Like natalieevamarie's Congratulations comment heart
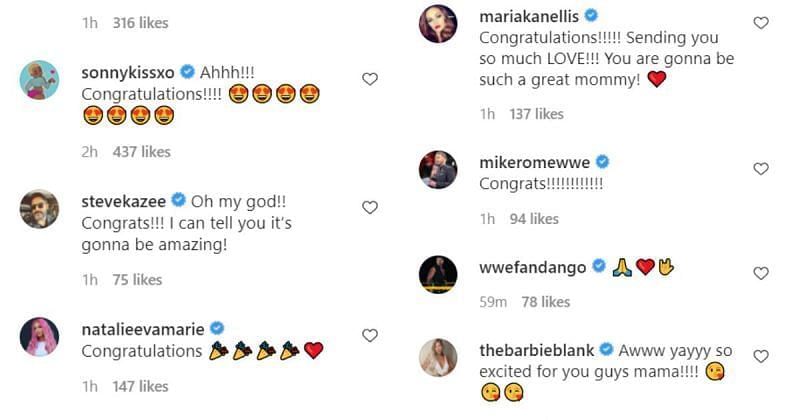The image size is (800, 420). pos(370,335)
